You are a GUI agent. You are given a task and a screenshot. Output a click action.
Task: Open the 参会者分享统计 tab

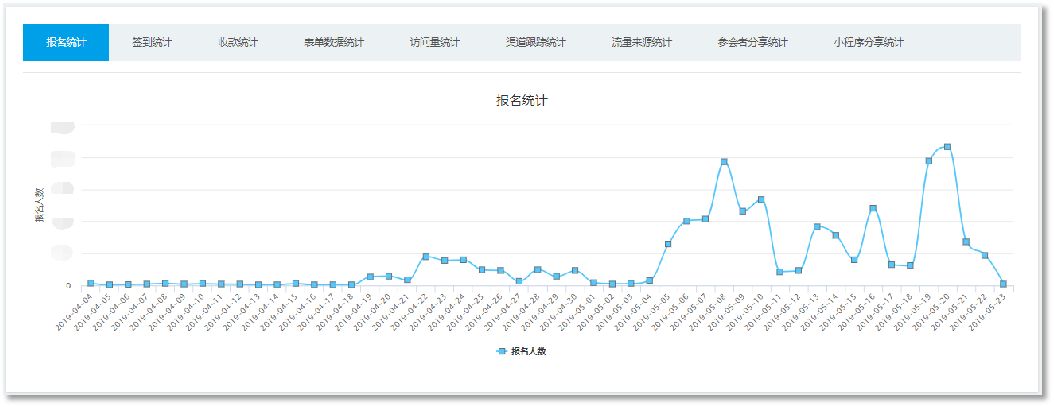752,42
